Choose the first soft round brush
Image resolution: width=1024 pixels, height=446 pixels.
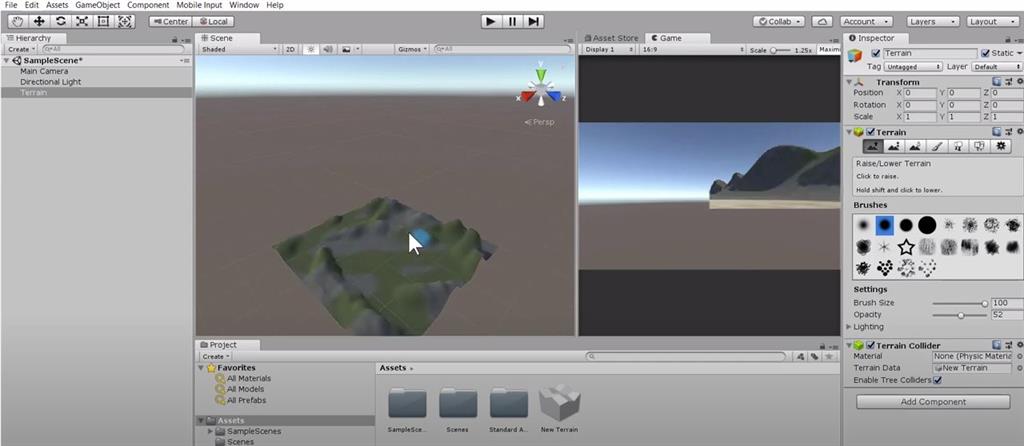pos(863,225)
